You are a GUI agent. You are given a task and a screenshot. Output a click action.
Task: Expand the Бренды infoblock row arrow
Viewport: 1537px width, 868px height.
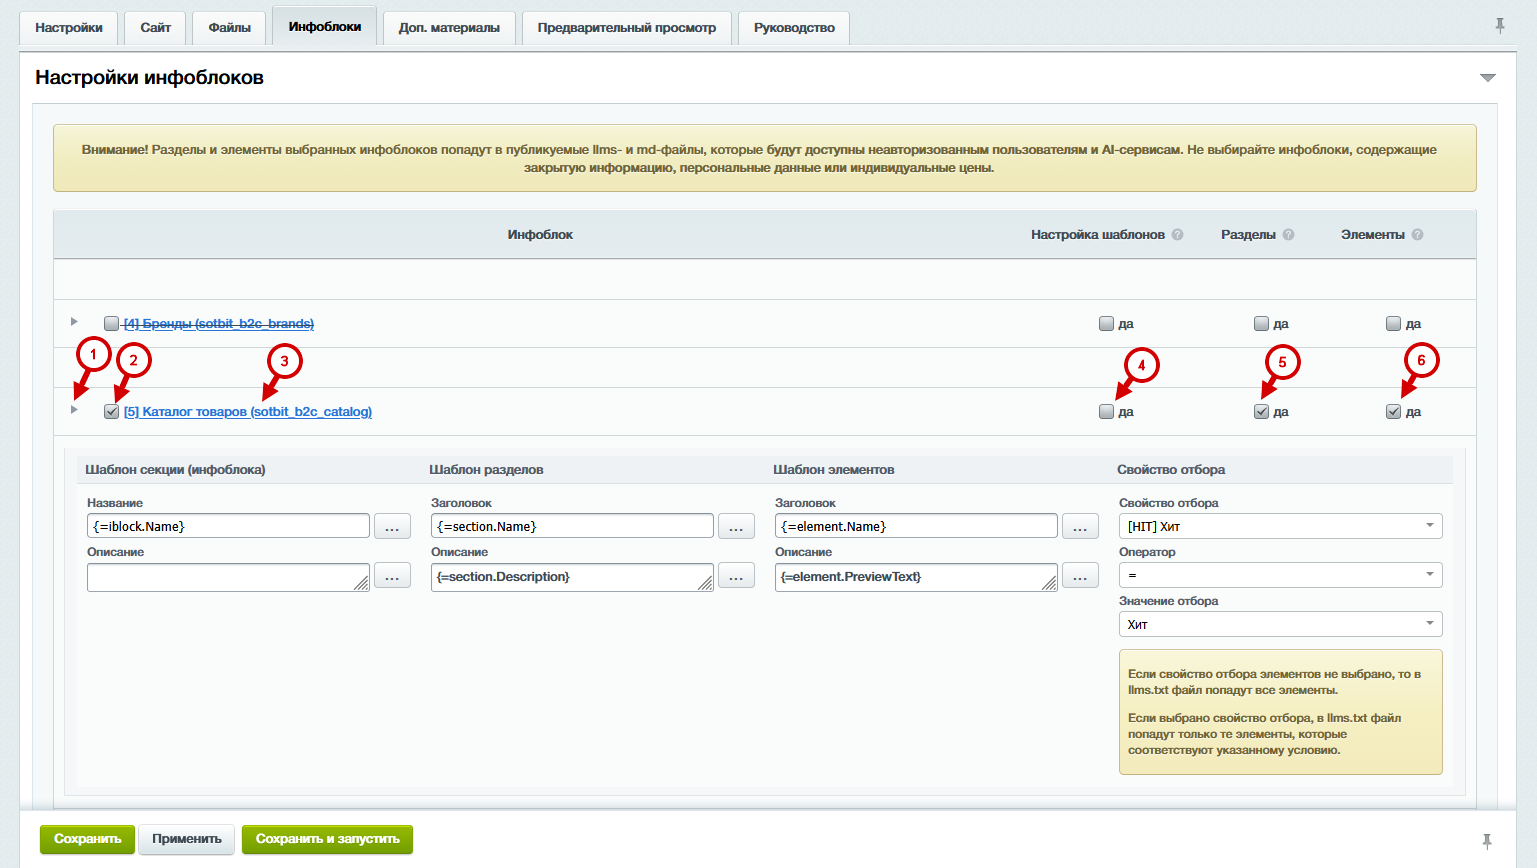(x=74, y=322)
